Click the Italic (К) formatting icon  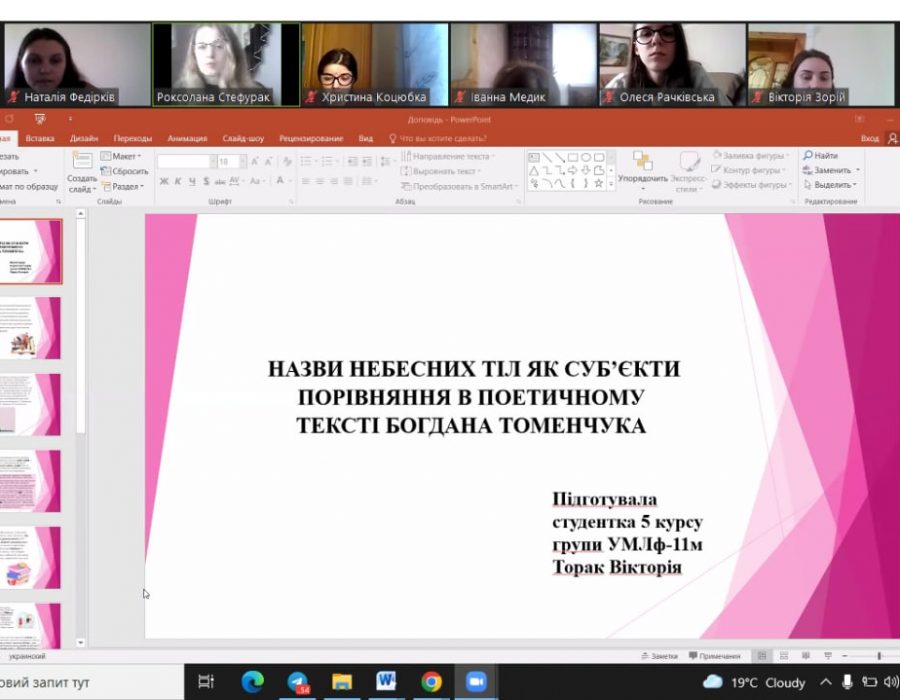(178, 181)
